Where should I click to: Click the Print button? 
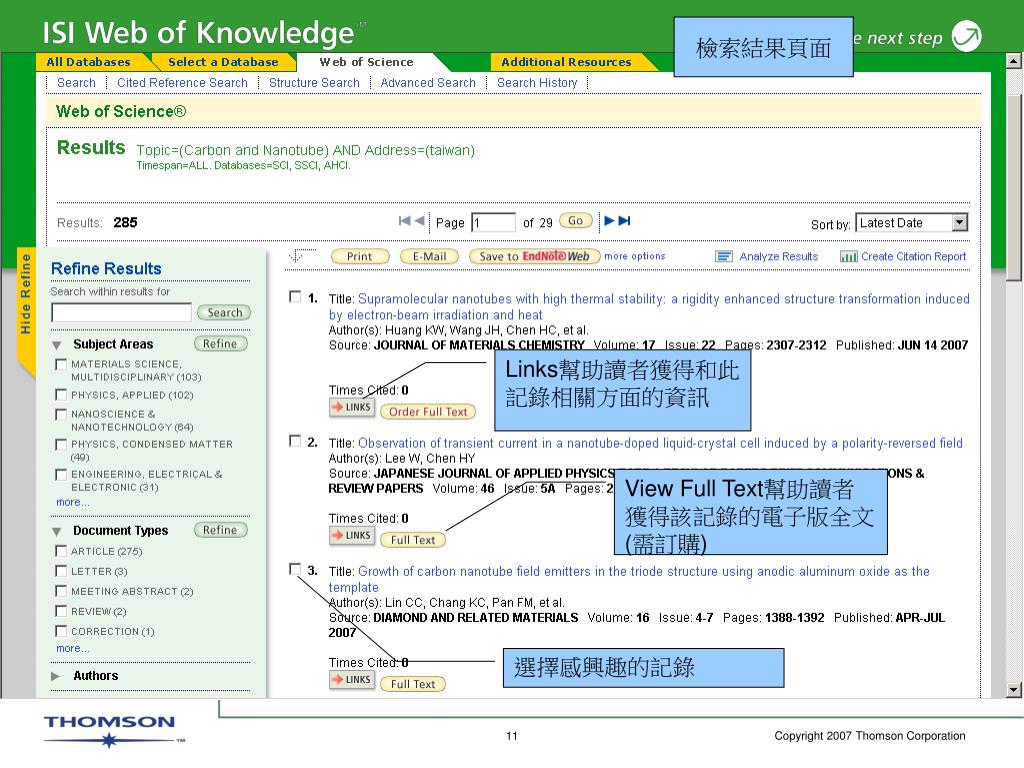tap(360, 257)
